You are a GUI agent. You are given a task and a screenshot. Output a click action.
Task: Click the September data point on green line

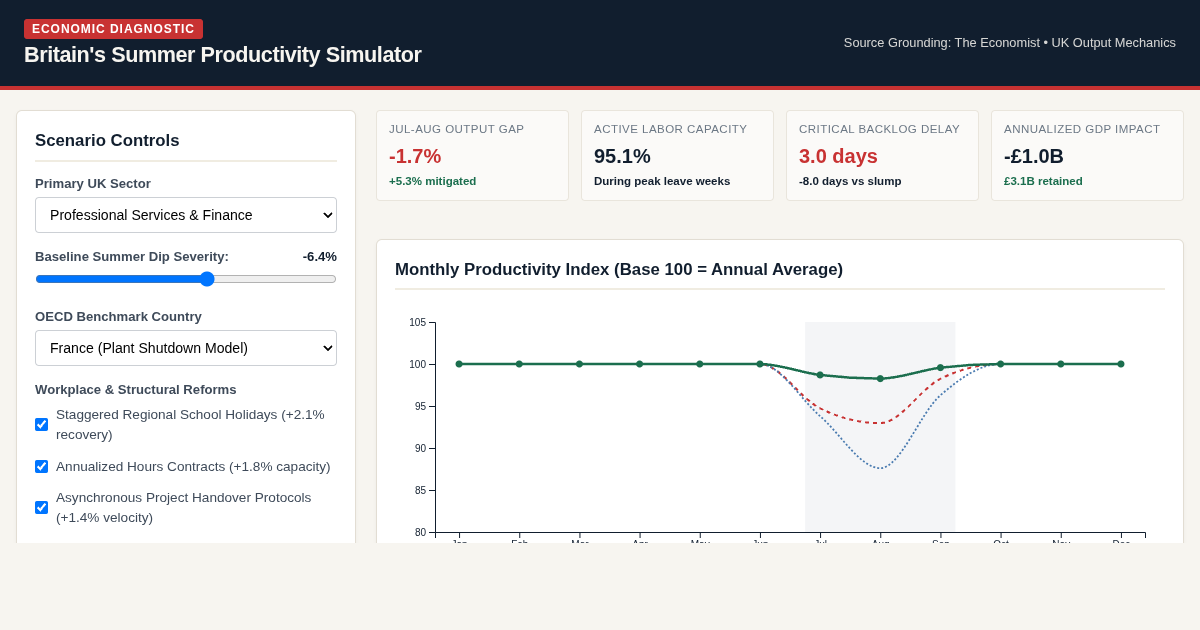pyautogui.click(x=940, y=368)
